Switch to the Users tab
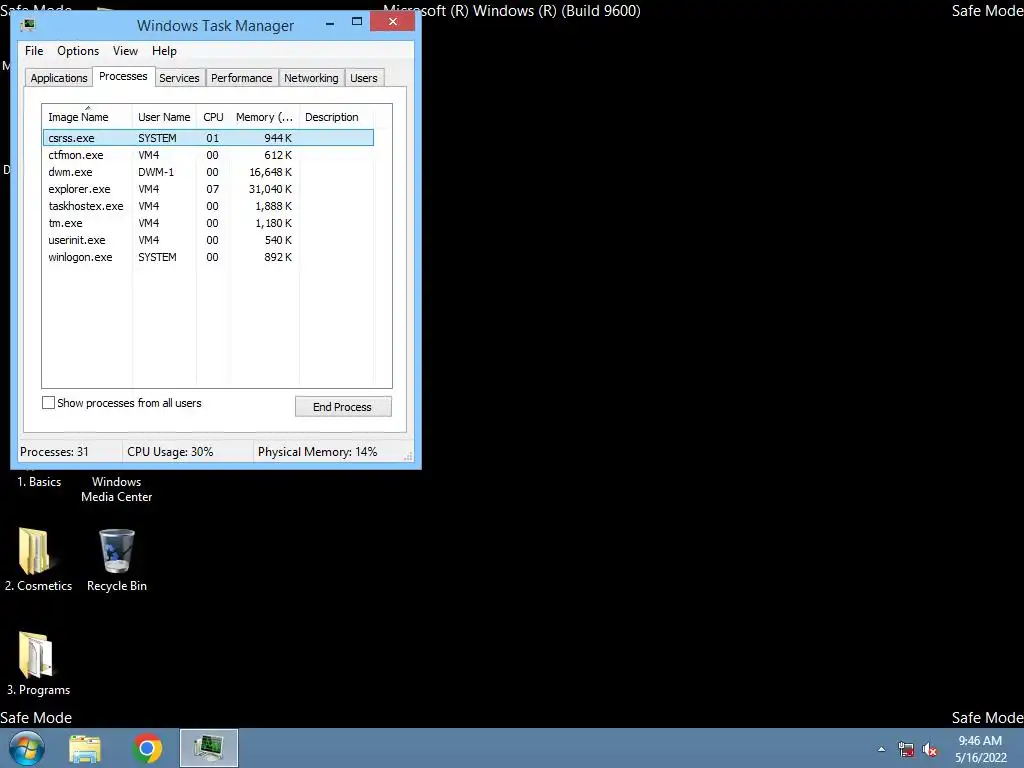The width and height of the screenshot is (1024, 768). (x=364, y=78)
